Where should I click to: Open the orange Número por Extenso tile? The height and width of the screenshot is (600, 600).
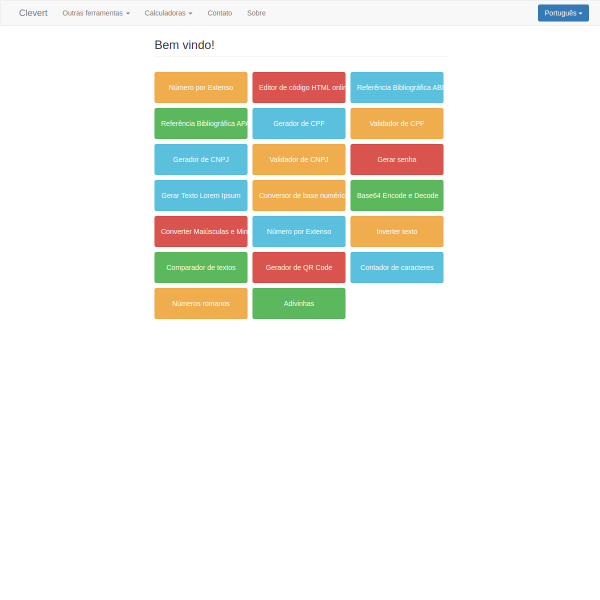click(x=201, y=88)
